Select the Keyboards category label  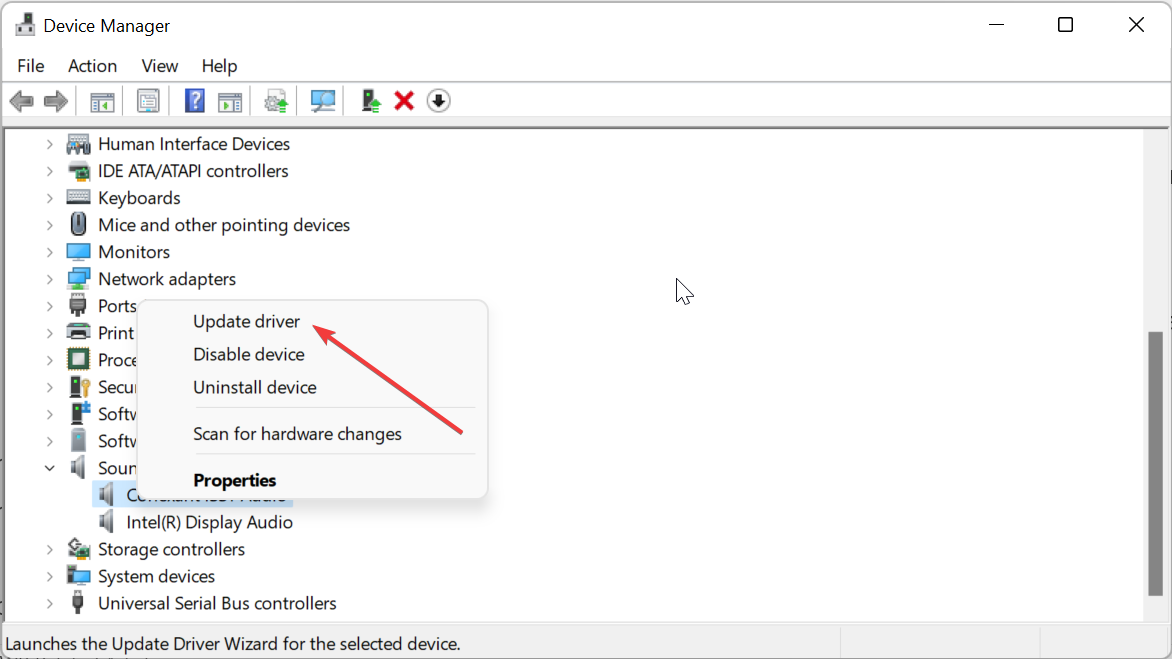click(x=139, y=198)
